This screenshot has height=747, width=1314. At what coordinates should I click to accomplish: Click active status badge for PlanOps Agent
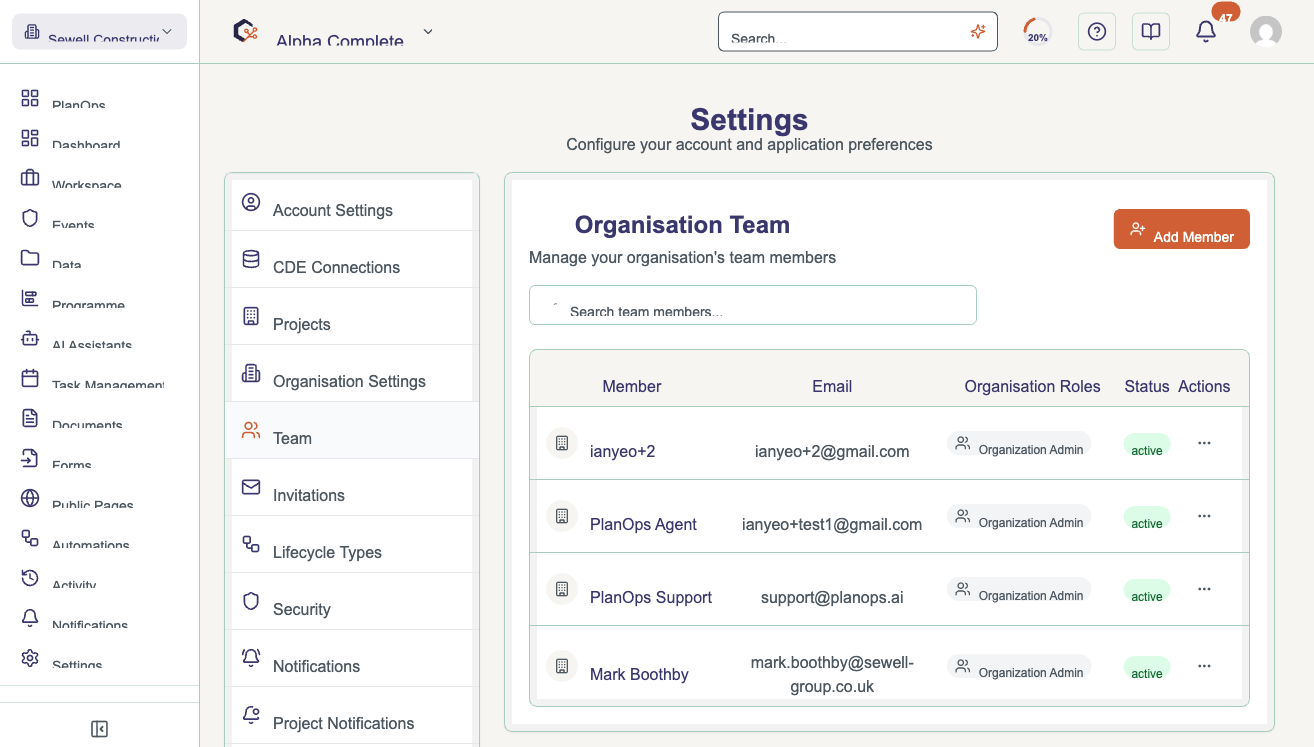pyautogui.click(x=1146, y=518)
